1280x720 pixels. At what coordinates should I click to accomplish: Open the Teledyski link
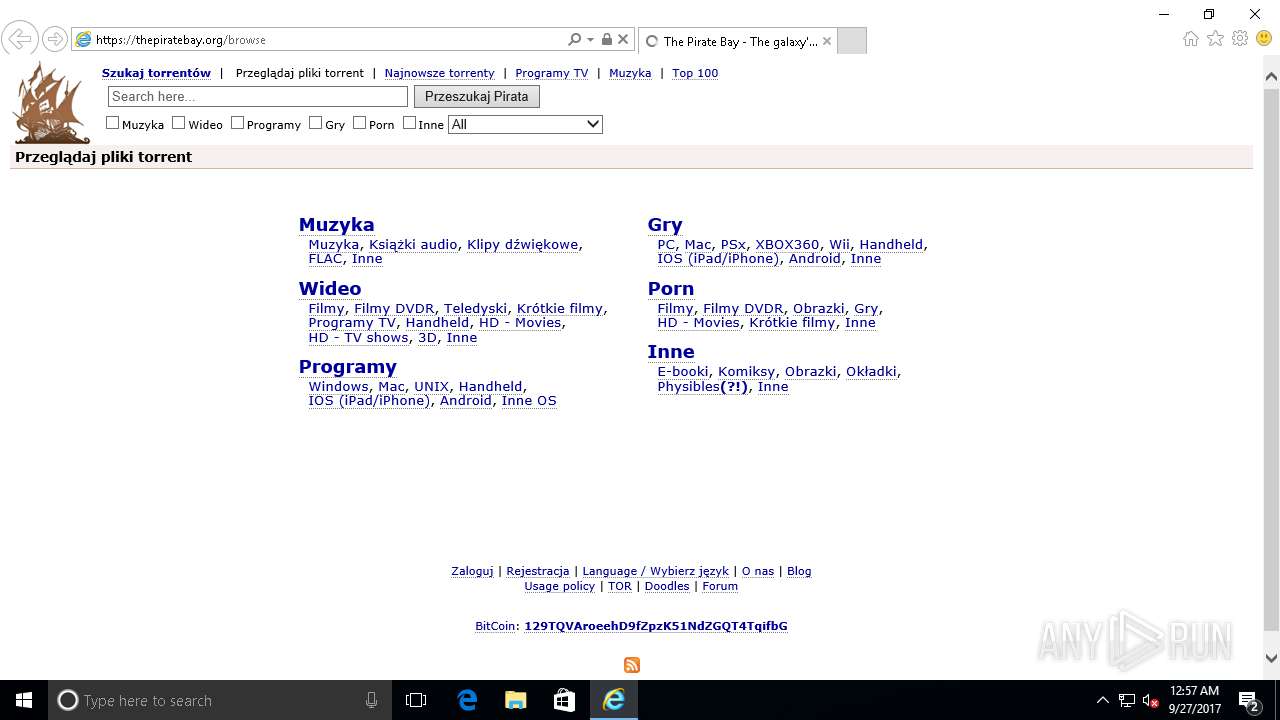[x=476, y=308]
